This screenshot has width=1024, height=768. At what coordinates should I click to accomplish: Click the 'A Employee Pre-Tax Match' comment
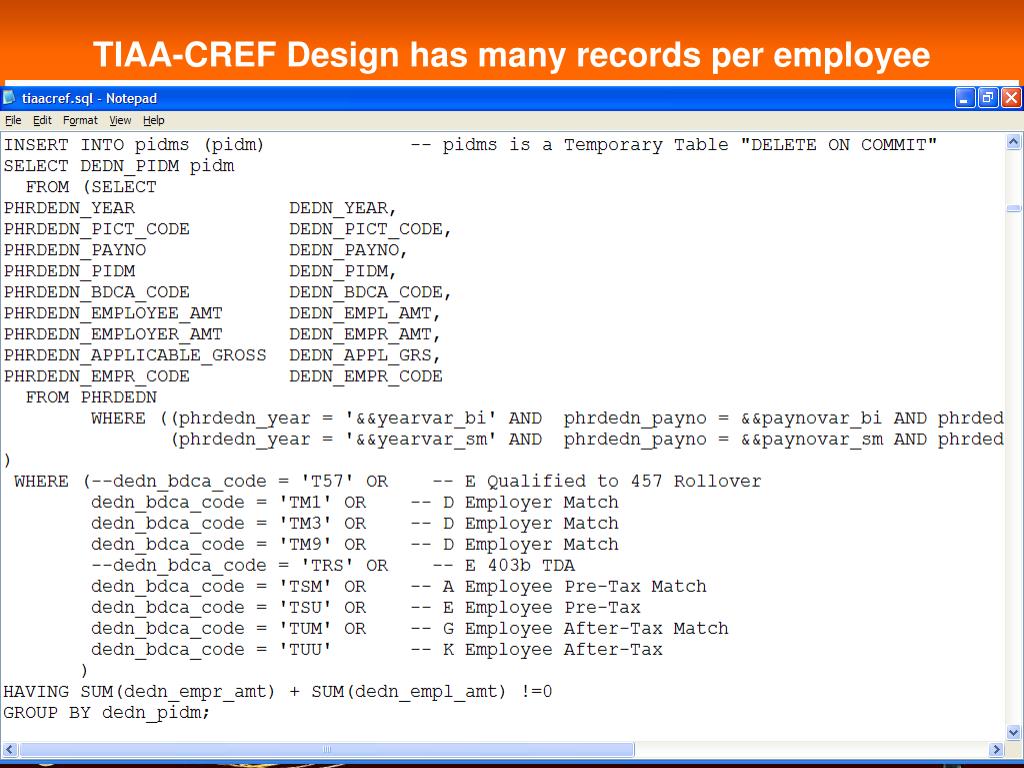click(x=575, y=586)
